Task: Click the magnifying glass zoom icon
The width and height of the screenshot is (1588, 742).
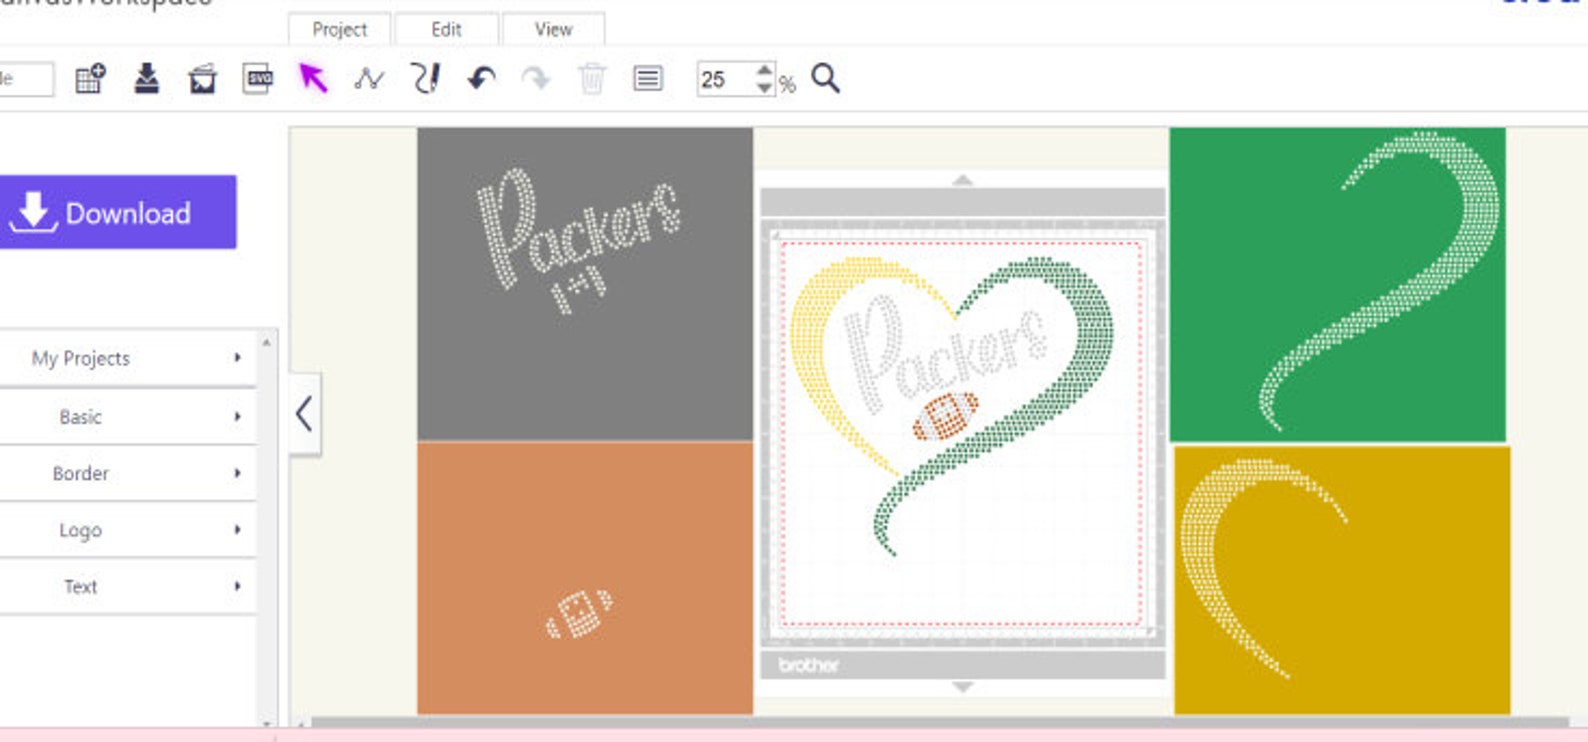Action: click(825, 78)
